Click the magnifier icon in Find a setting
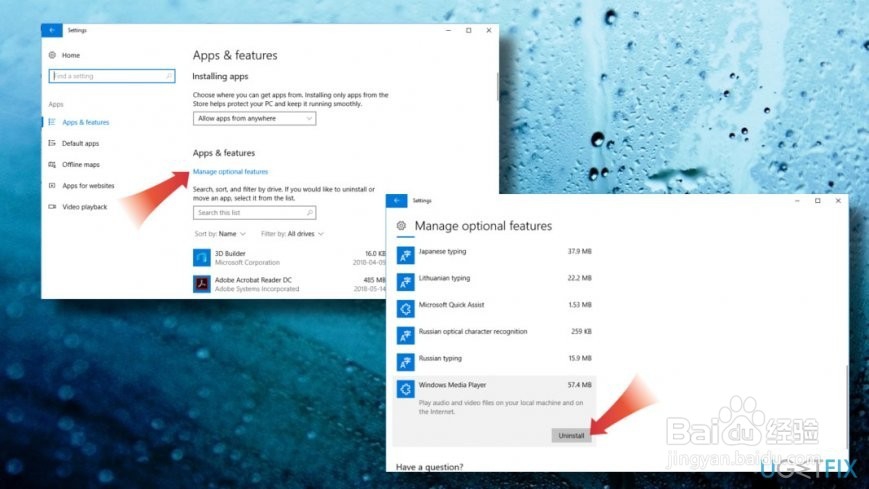Viewport: 869px width, 489px height. click(169, 76)
